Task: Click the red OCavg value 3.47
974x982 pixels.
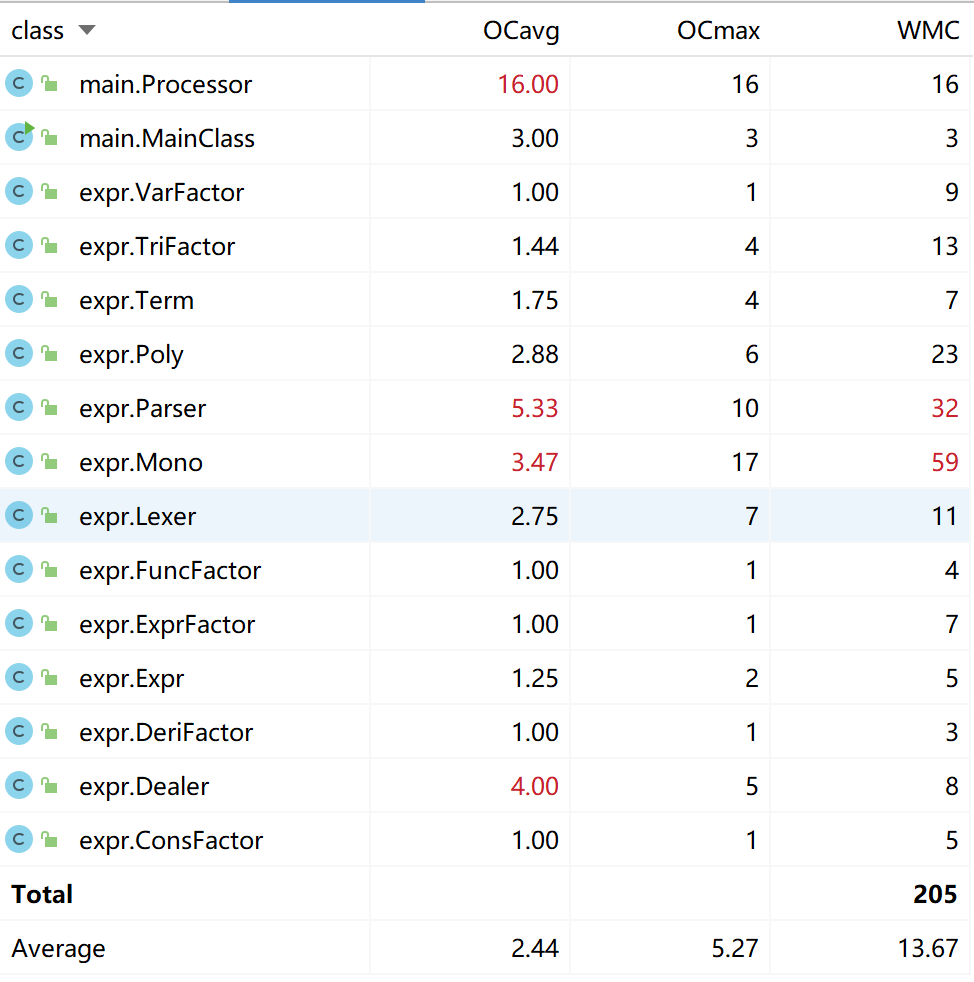Action: click(x=534, y=462)
